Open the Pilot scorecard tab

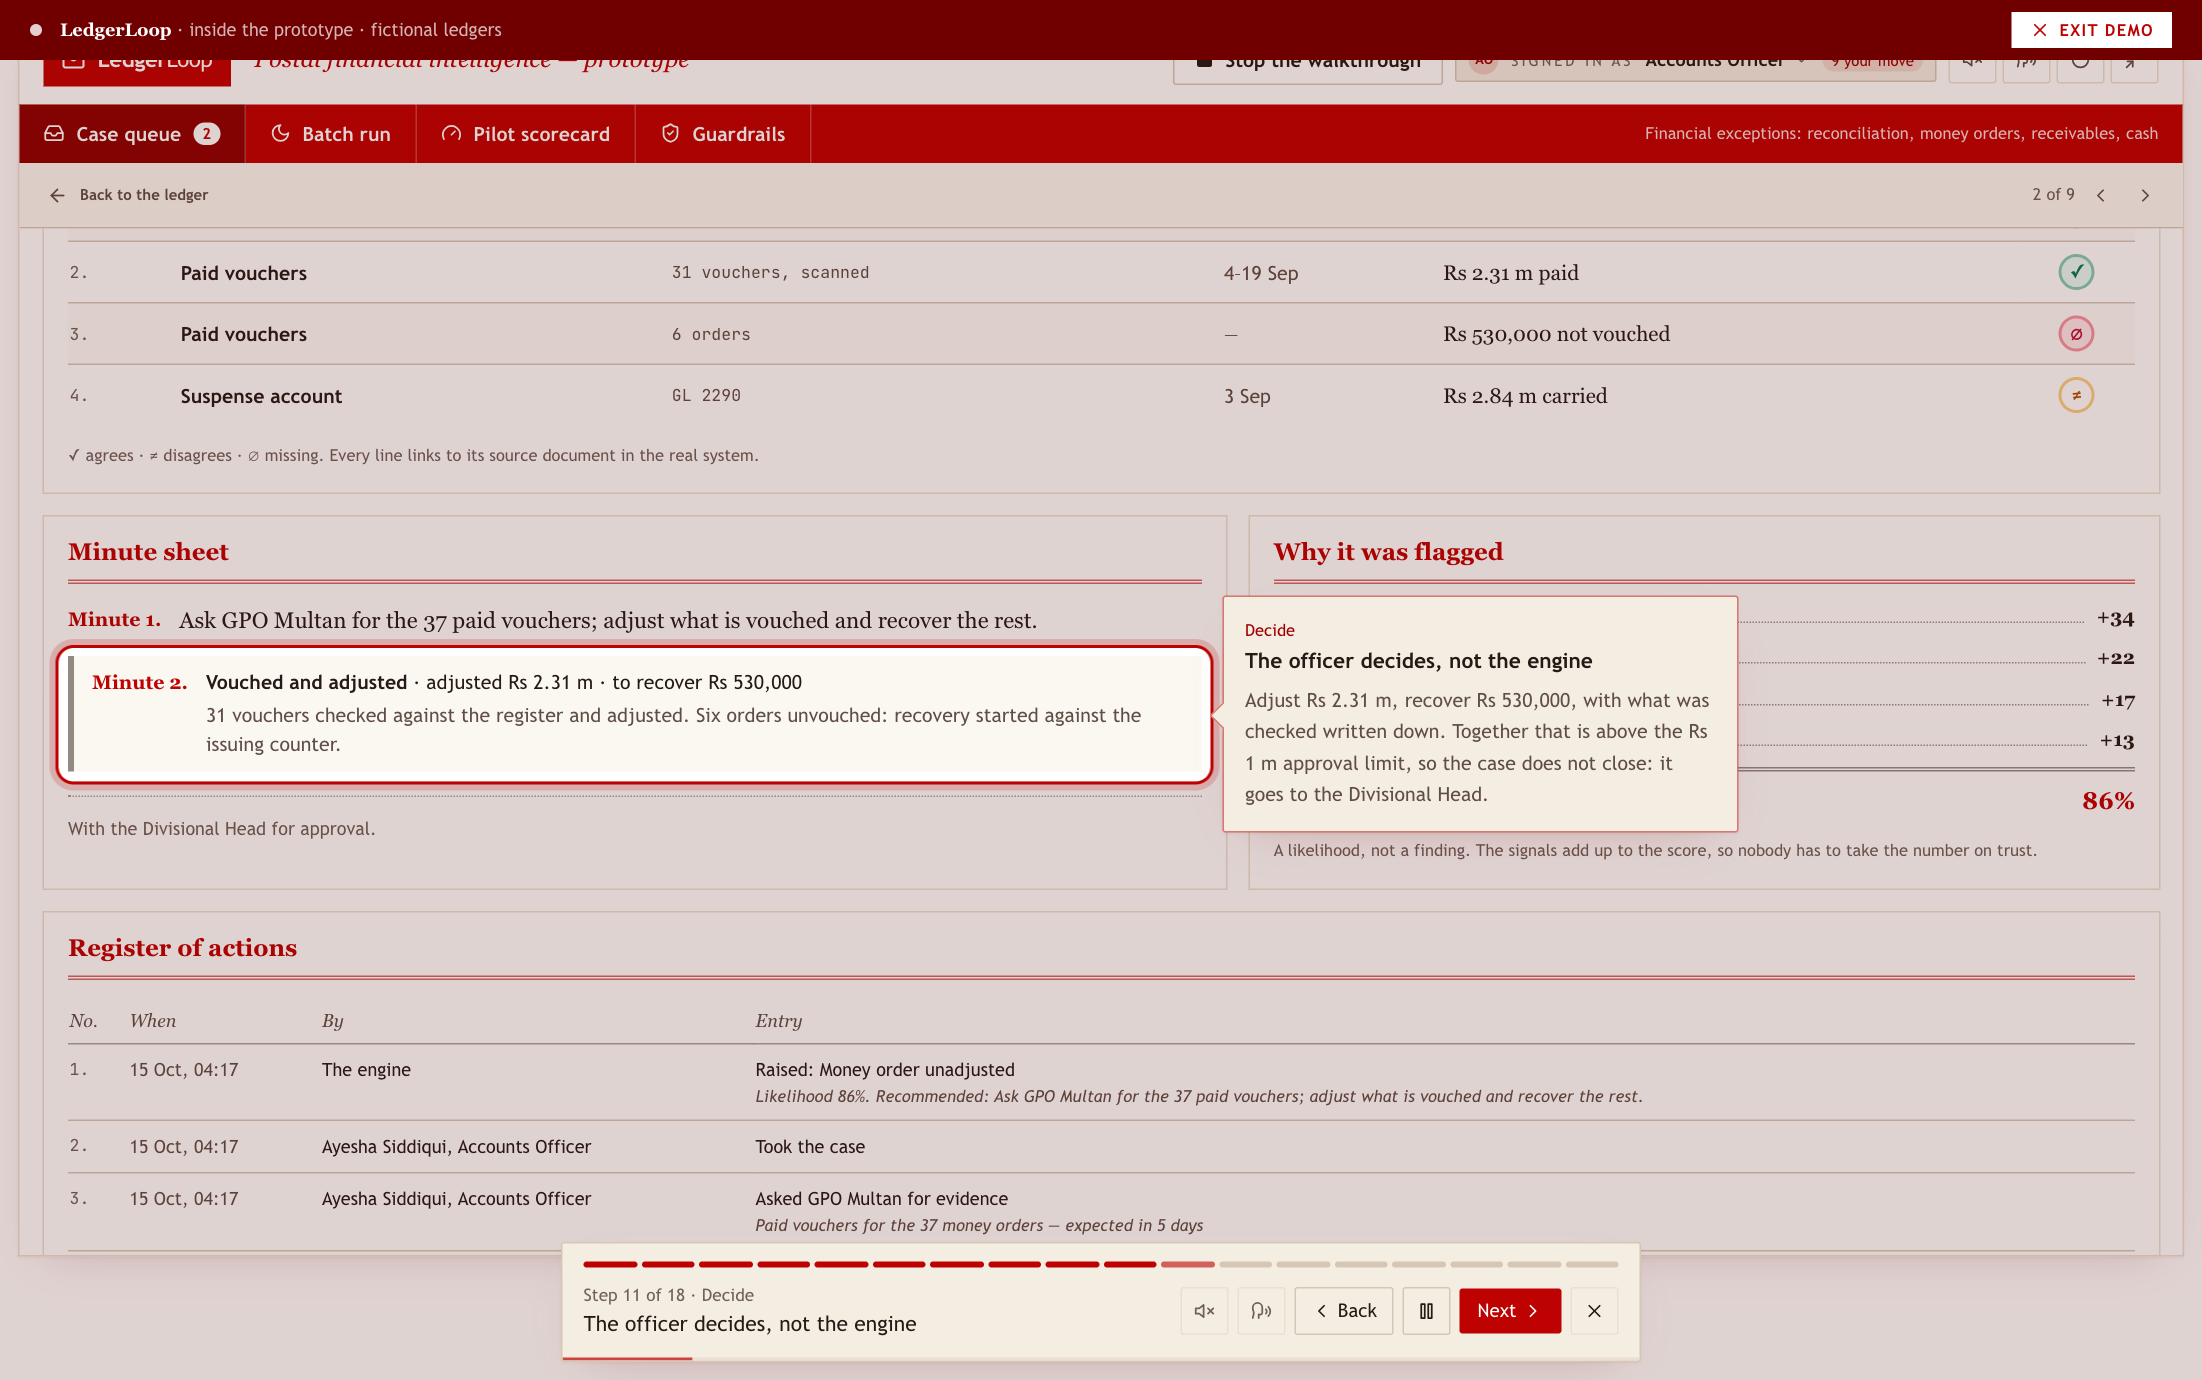pyautogui.click(x=526, y=134)
